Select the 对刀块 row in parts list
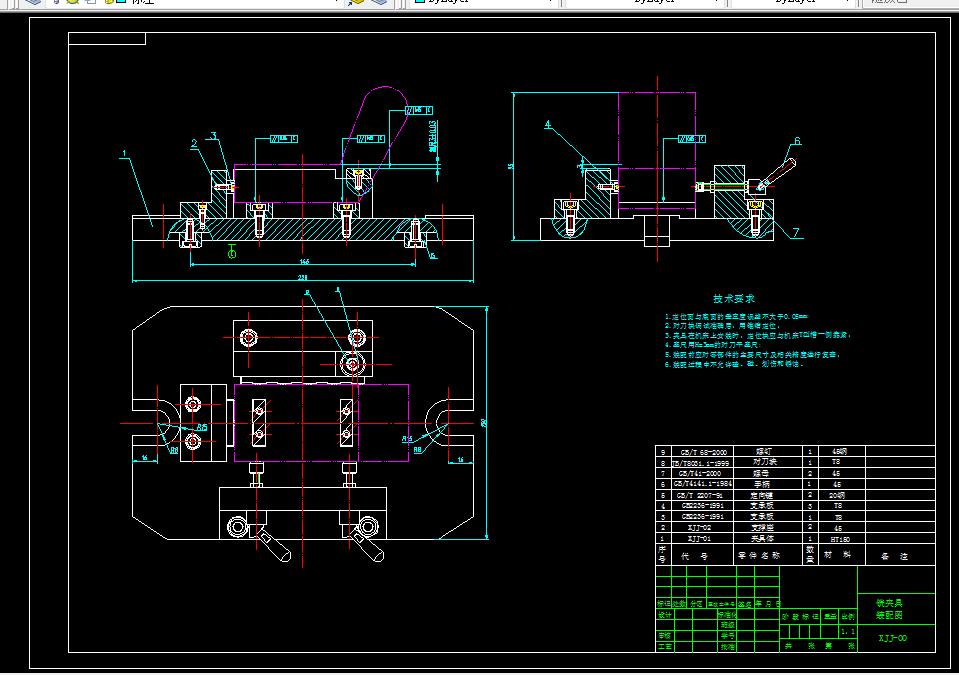959x675 pixels. pos(765,462)
